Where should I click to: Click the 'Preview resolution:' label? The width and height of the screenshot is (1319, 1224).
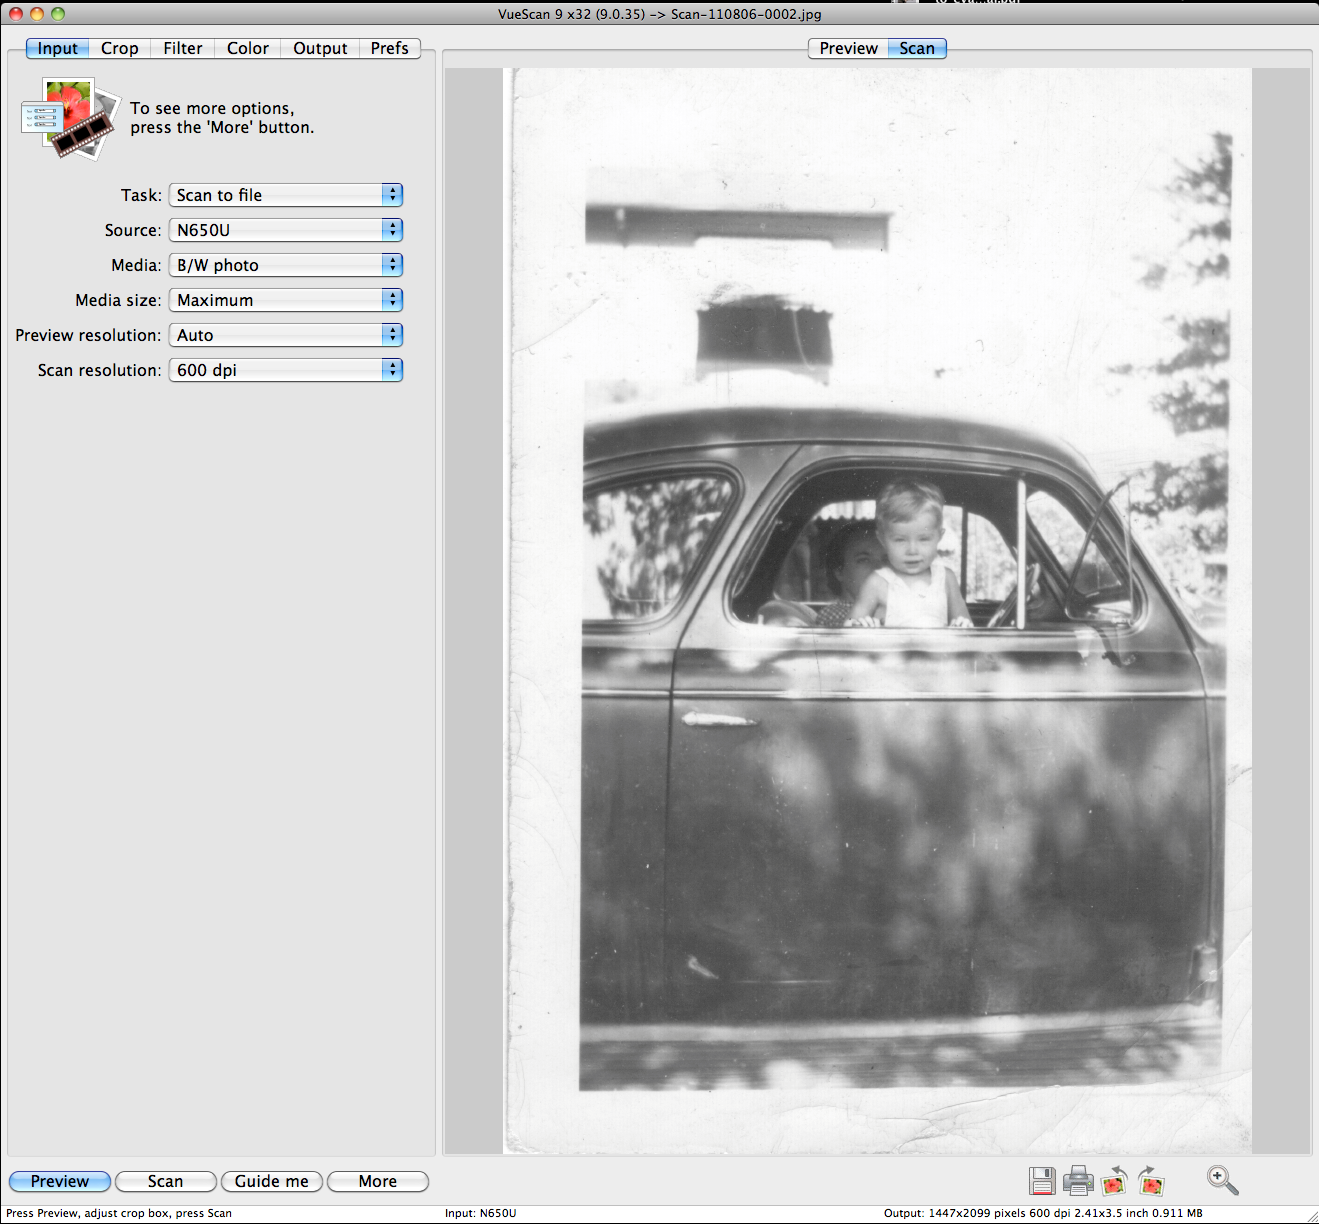click(88, 335)
